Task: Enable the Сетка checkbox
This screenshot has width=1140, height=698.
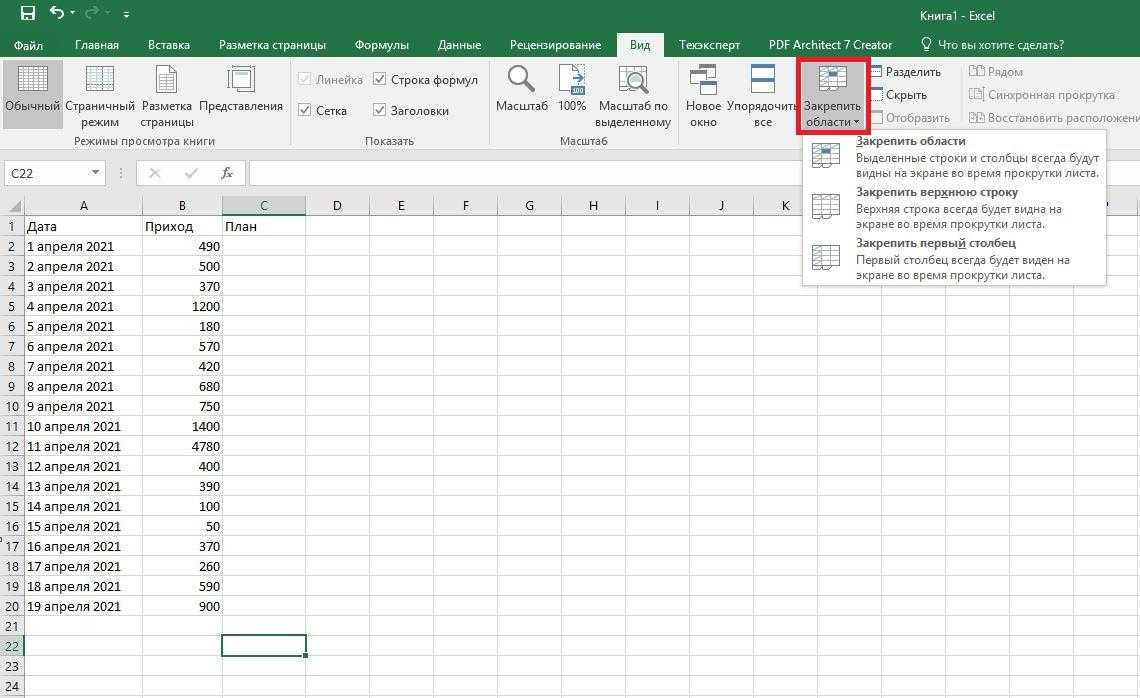Action: (304, 110)
